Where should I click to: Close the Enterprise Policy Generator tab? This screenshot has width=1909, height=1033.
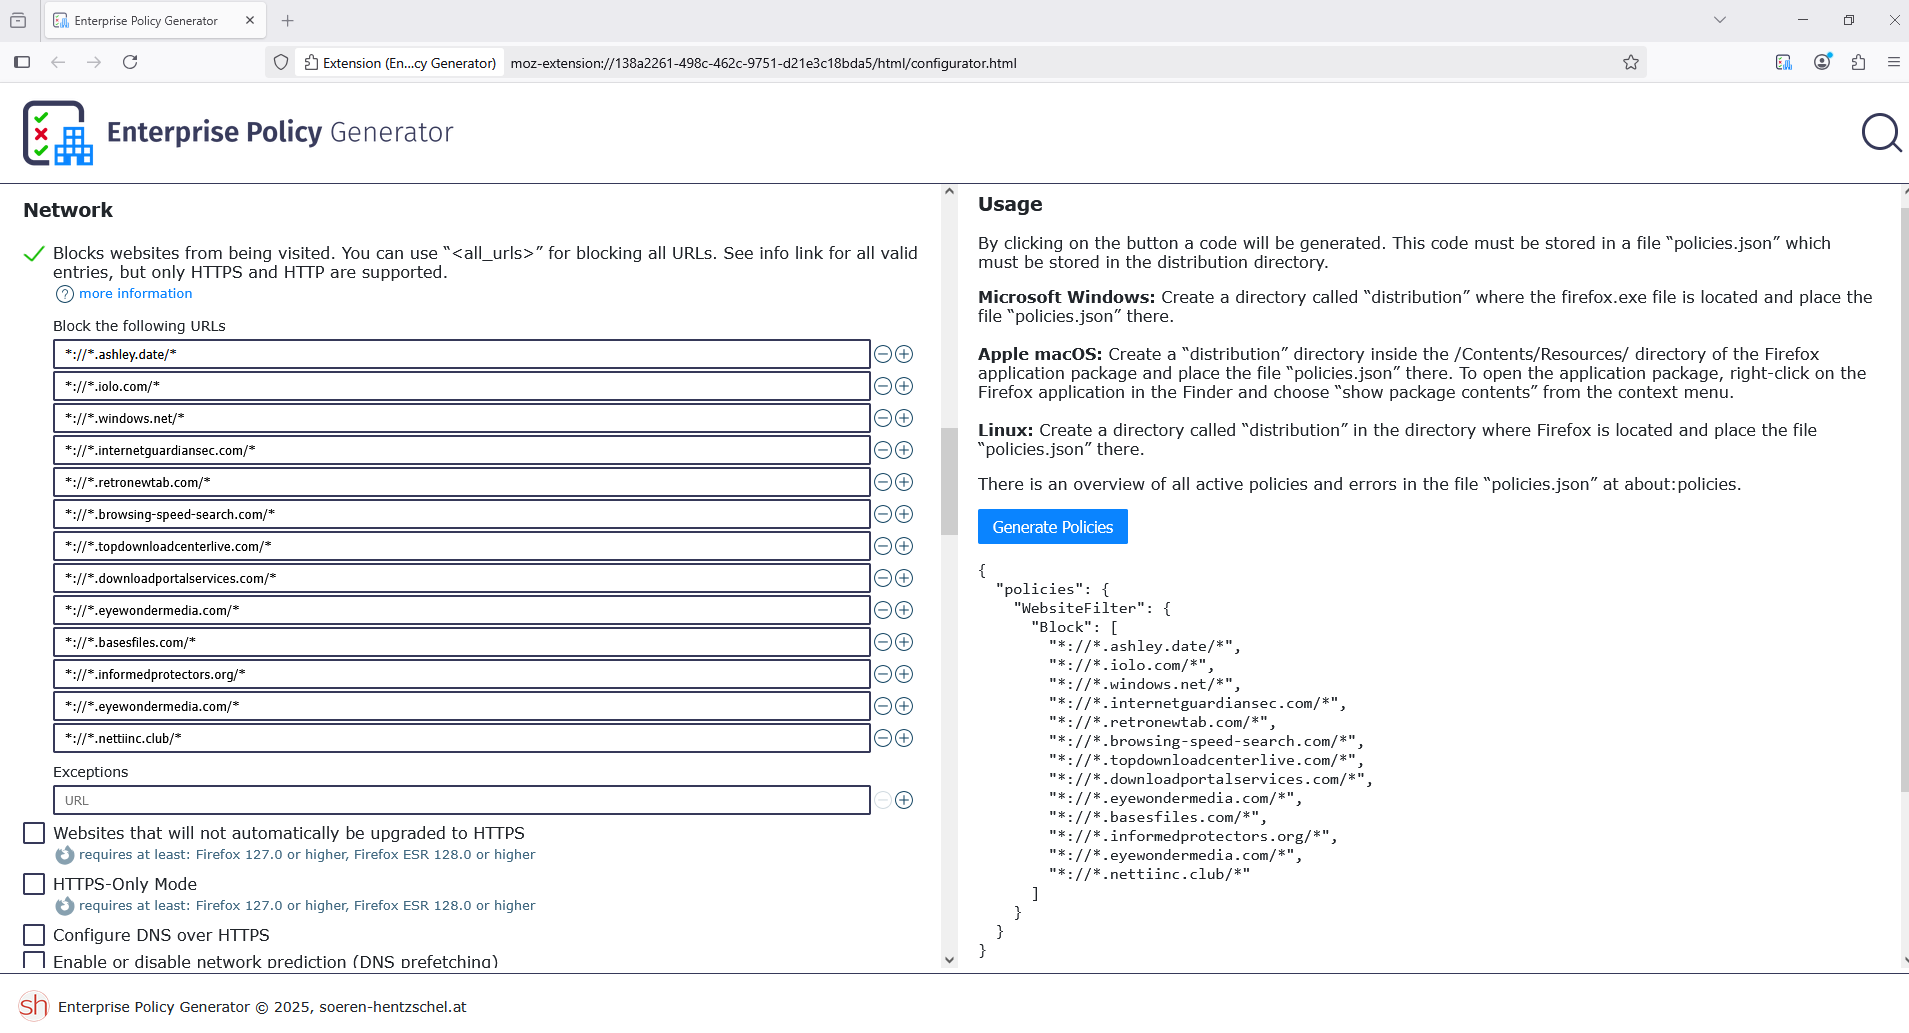250,20
